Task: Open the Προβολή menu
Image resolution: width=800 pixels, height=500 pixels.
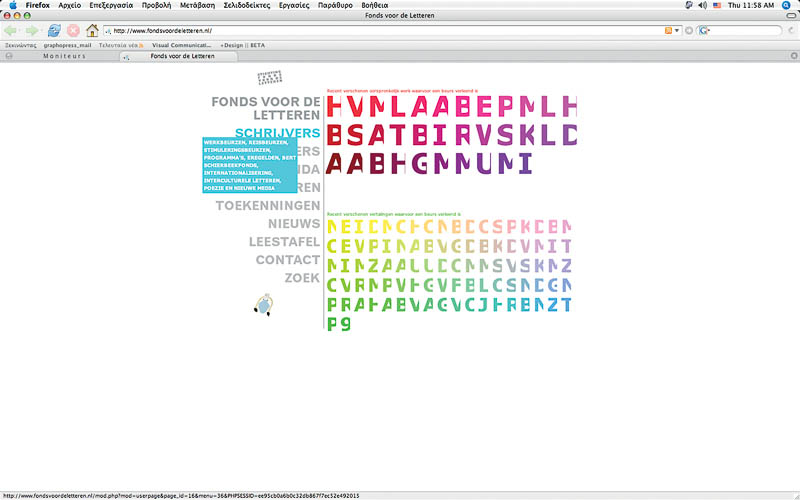Action: pyautogui.click(x=156, y=5)
